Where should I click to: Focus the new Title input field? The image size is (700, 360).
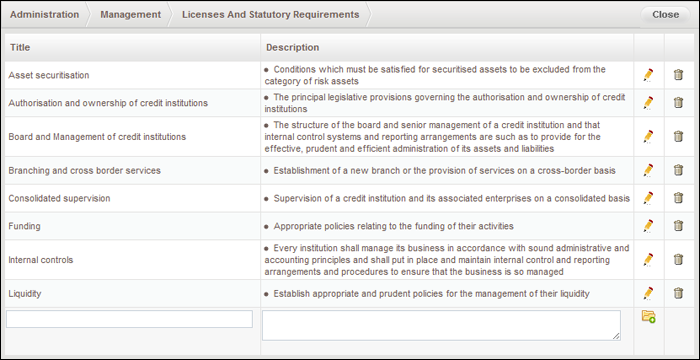(x=129, y=319)
